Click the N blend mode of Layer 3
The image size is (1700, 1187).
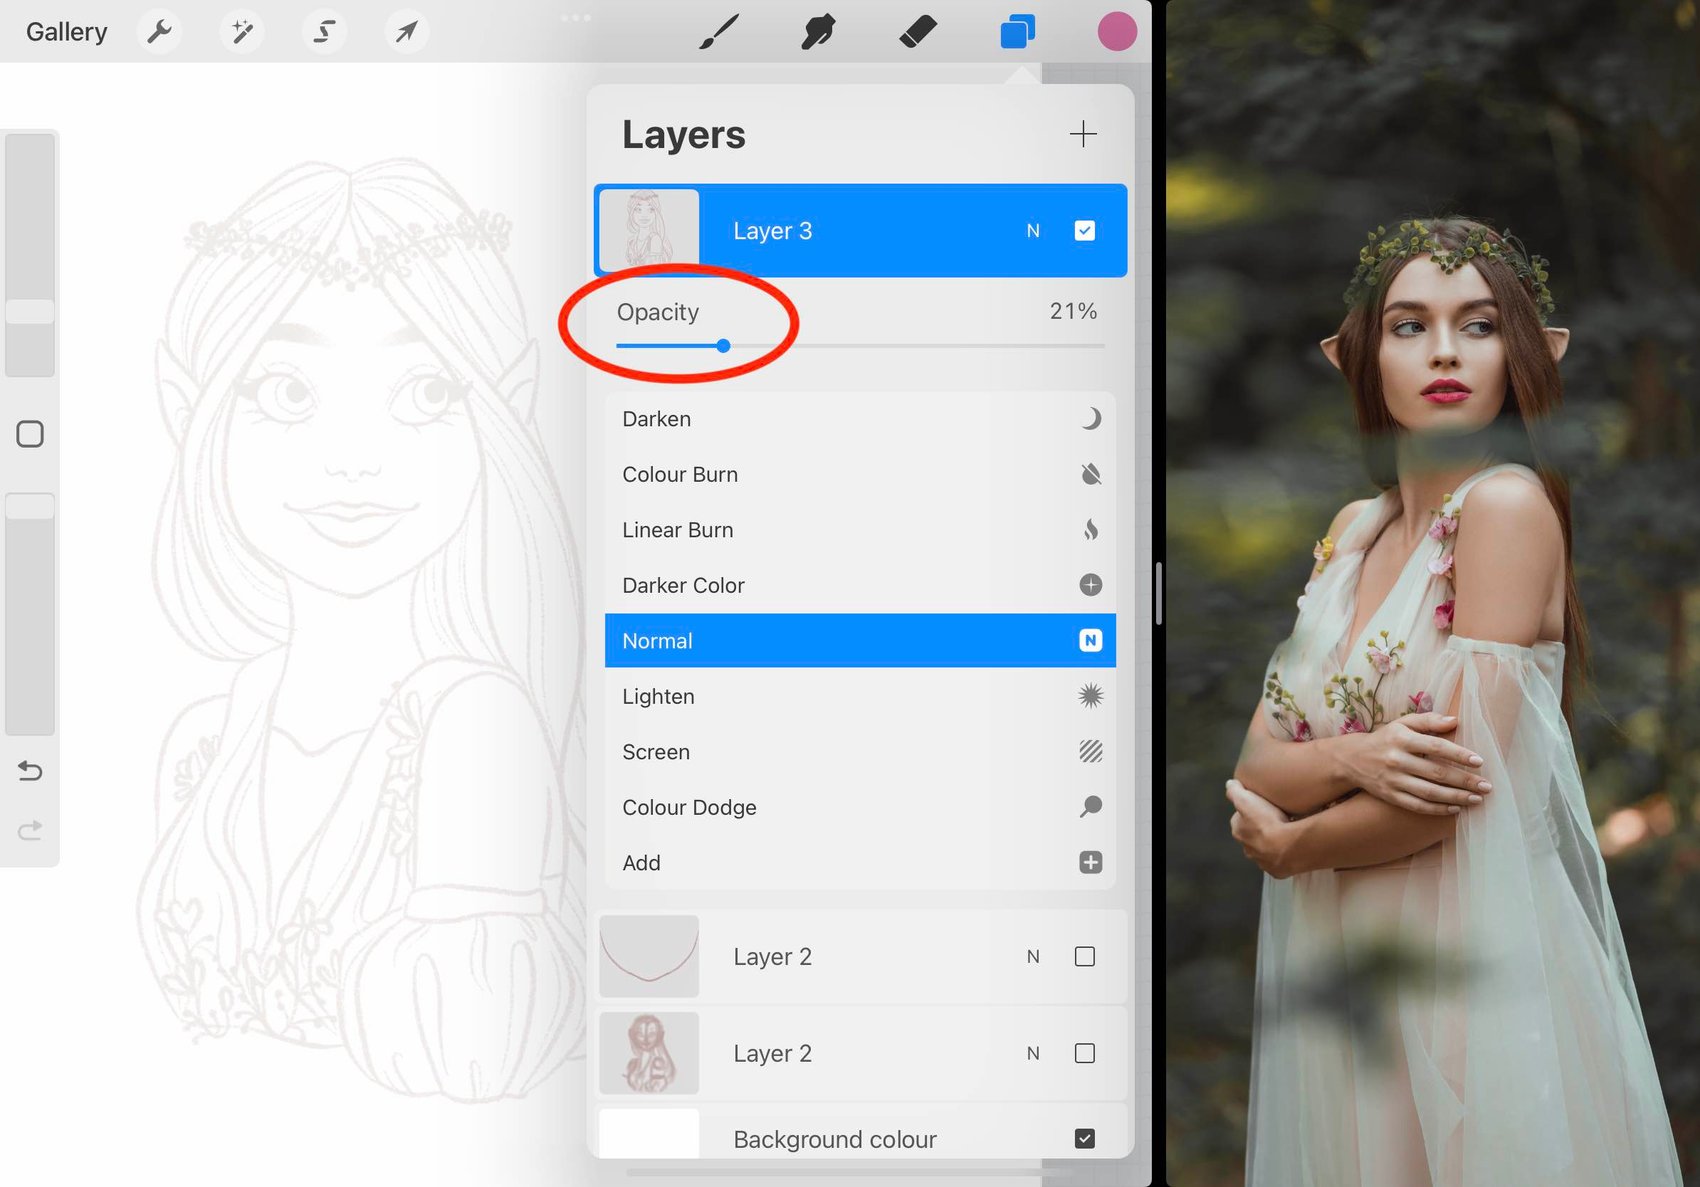click(1033, 231)
